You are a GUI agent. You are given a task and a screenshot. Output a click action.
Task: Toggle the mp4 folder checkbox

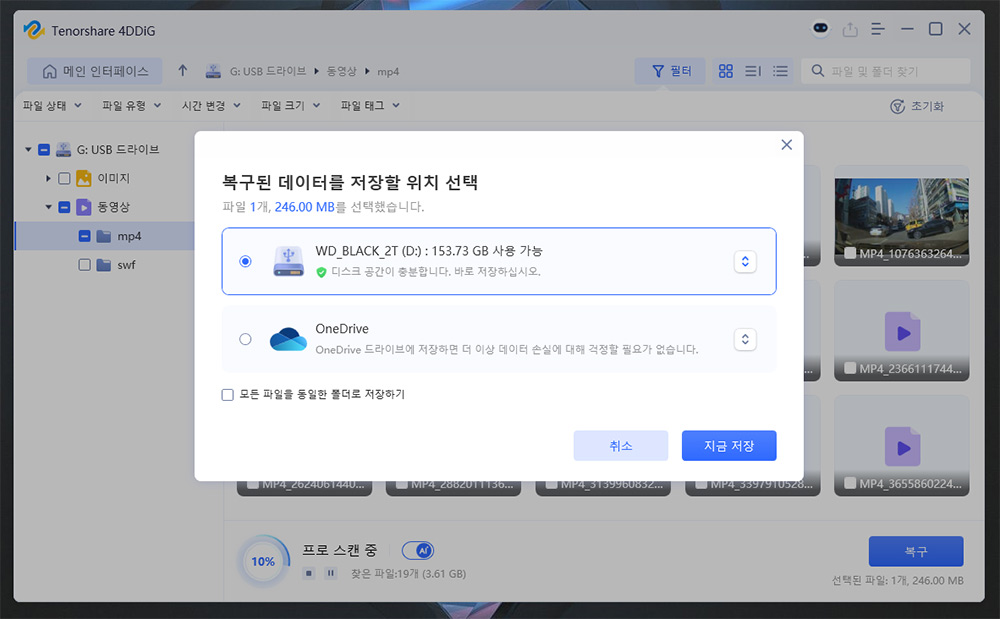click(85, 236)
